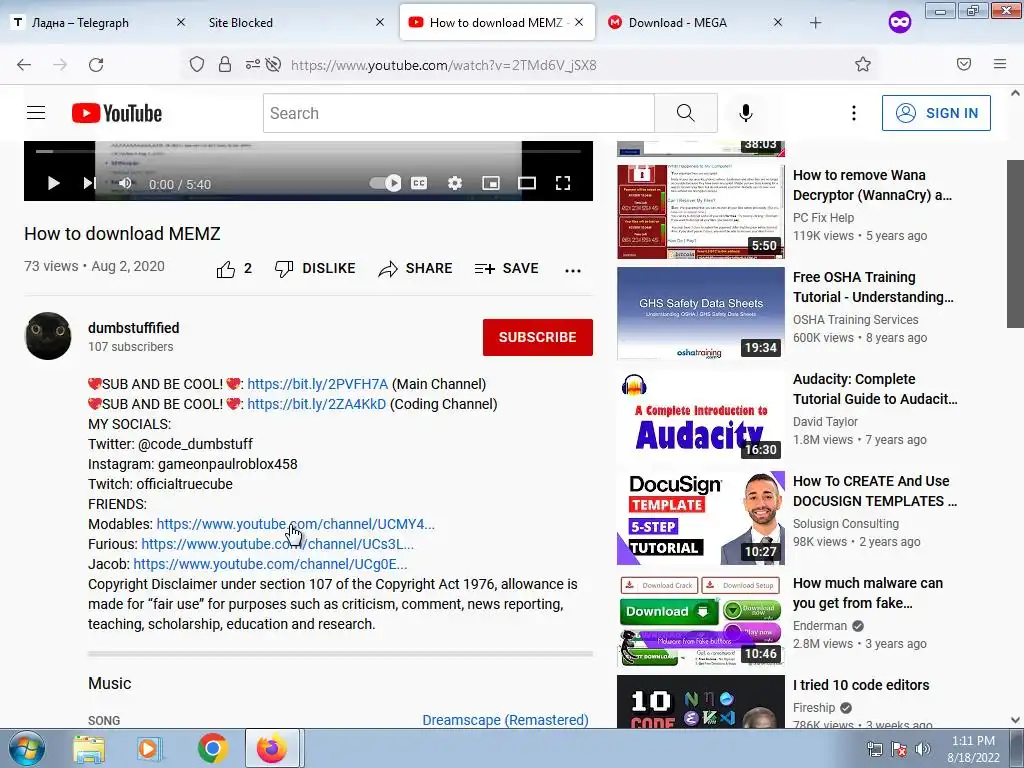The height and width of the screenshot is (768, 1024).
Task: Subscribe to dumbstuffified channel
Action: coord(537,337)
